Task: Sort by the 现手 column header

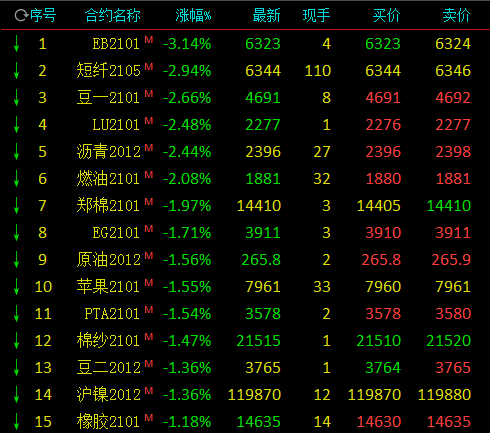Action: [x=316, y=16]
